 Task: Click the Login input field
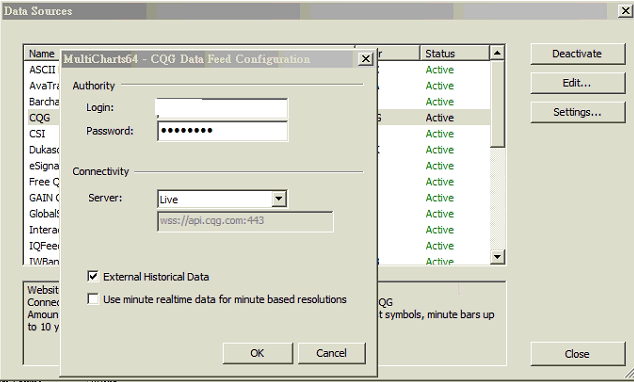(x=222, y=108)
